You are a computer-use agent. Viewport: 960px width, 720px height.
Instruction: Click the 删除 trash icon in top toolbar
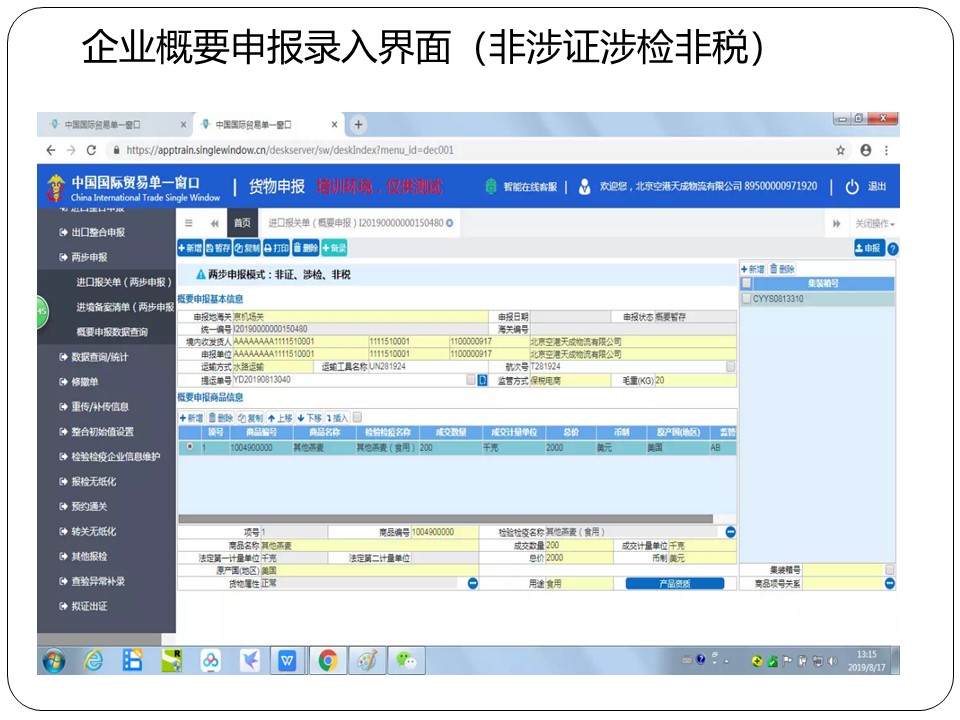305,248
